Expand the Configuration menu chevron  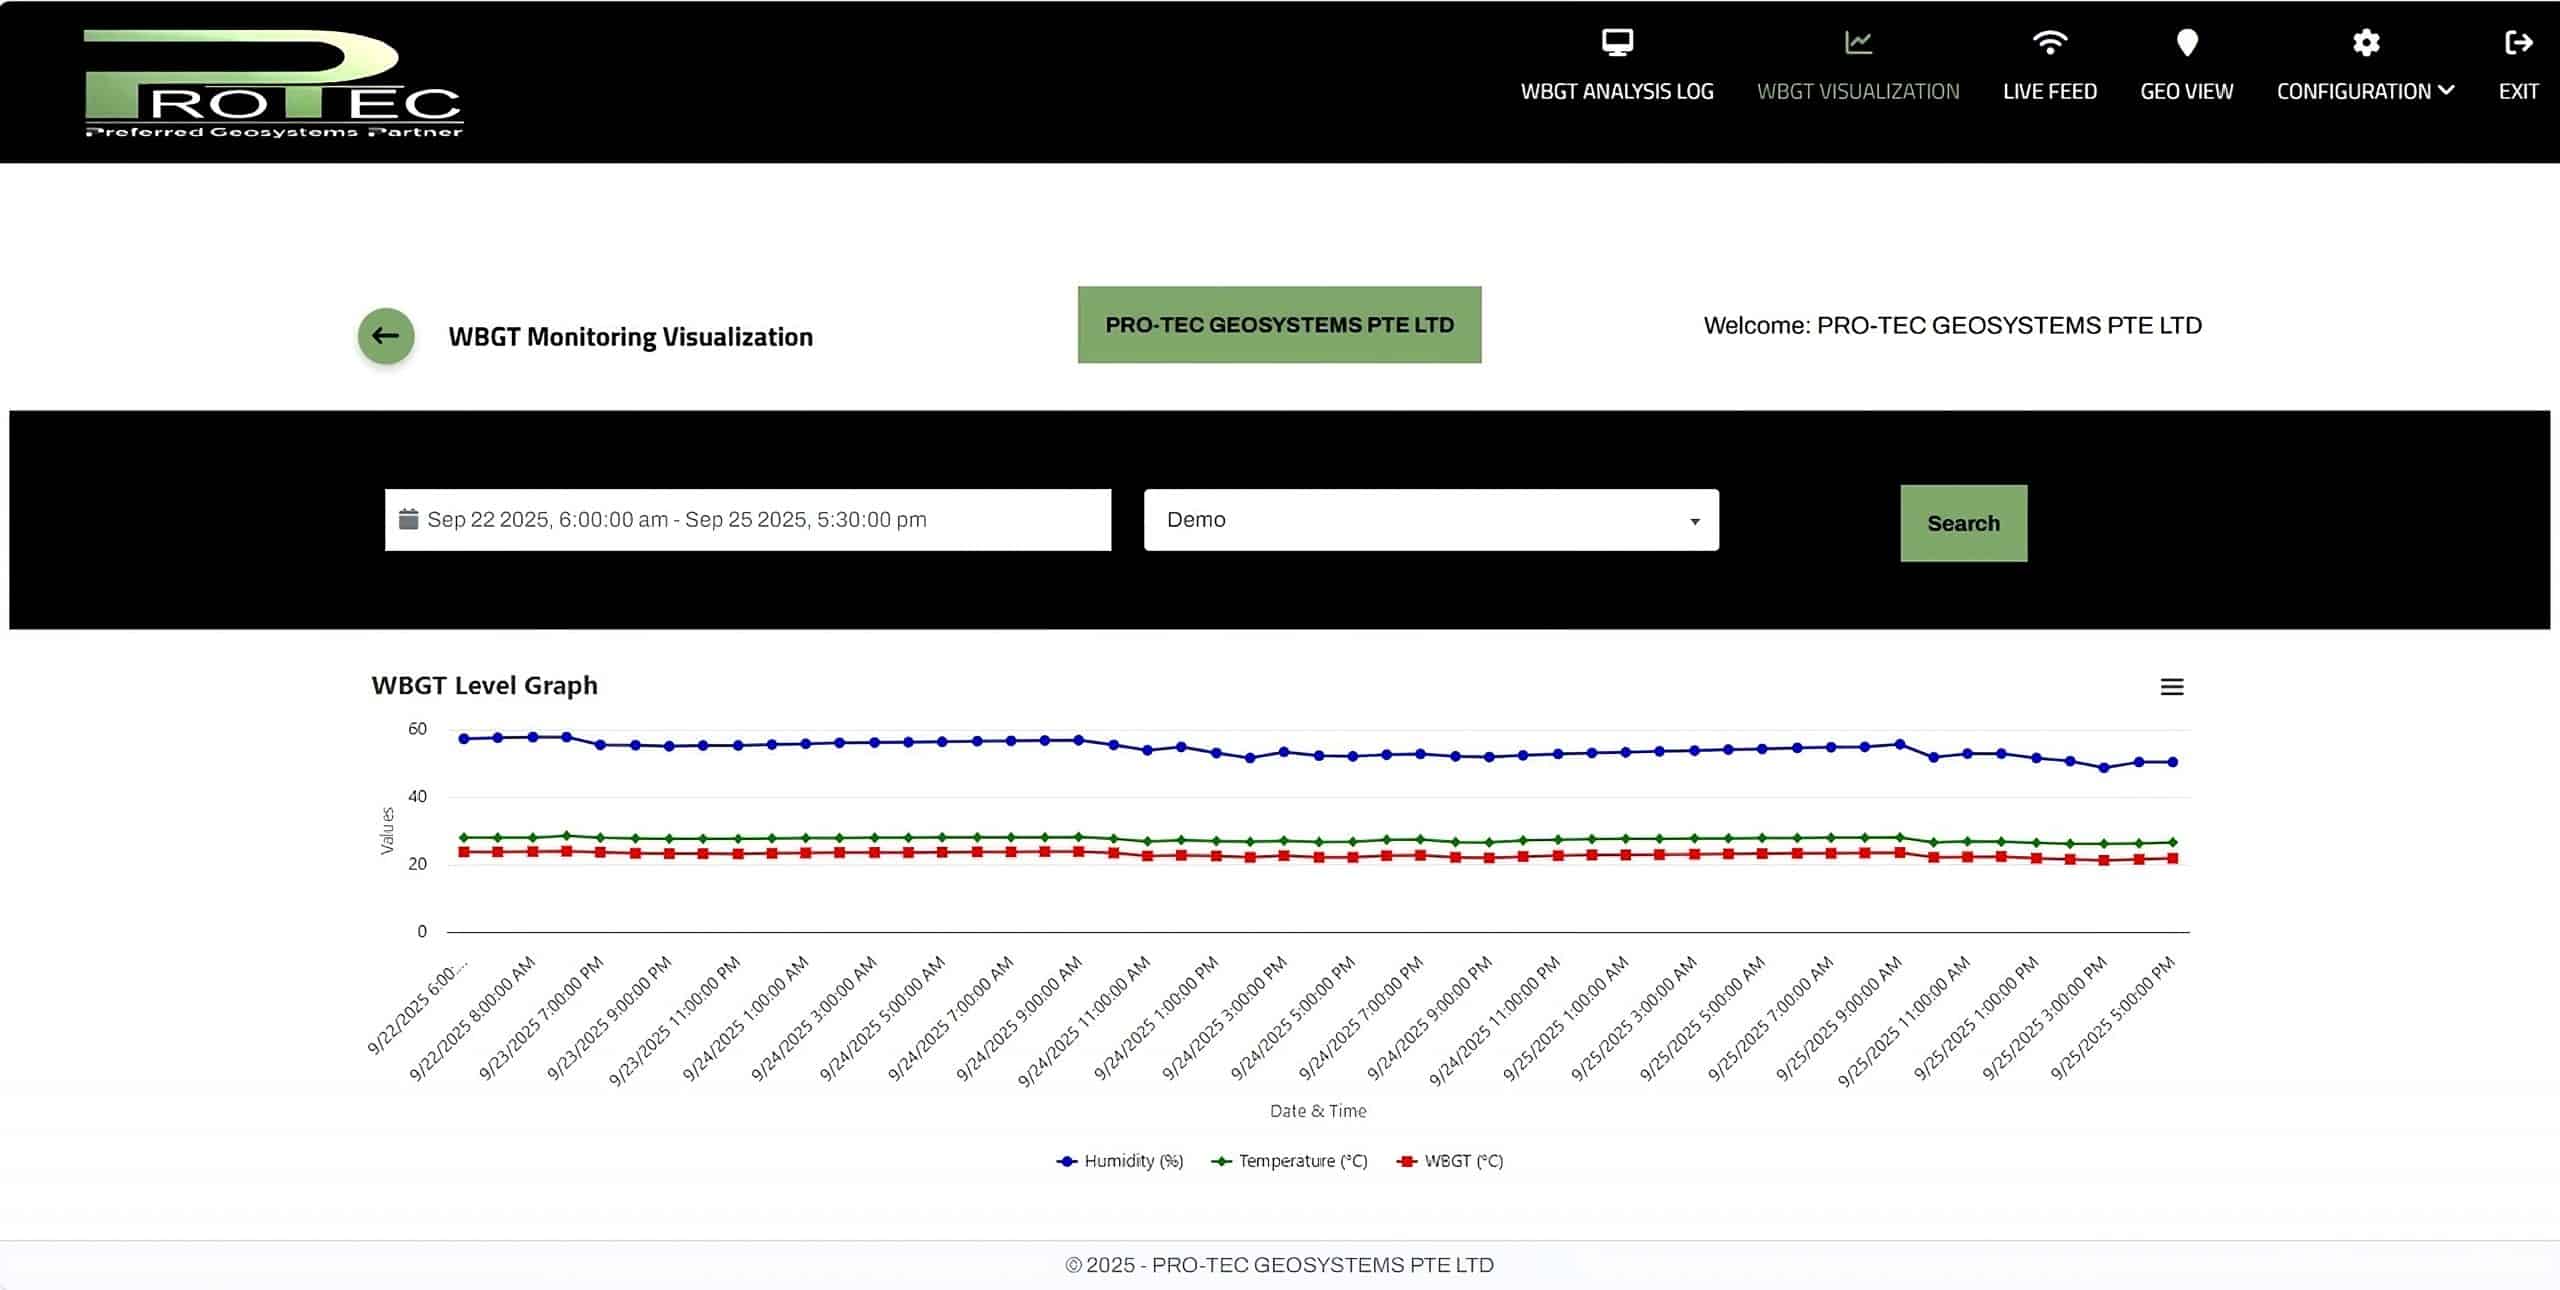click(2447, 90)
